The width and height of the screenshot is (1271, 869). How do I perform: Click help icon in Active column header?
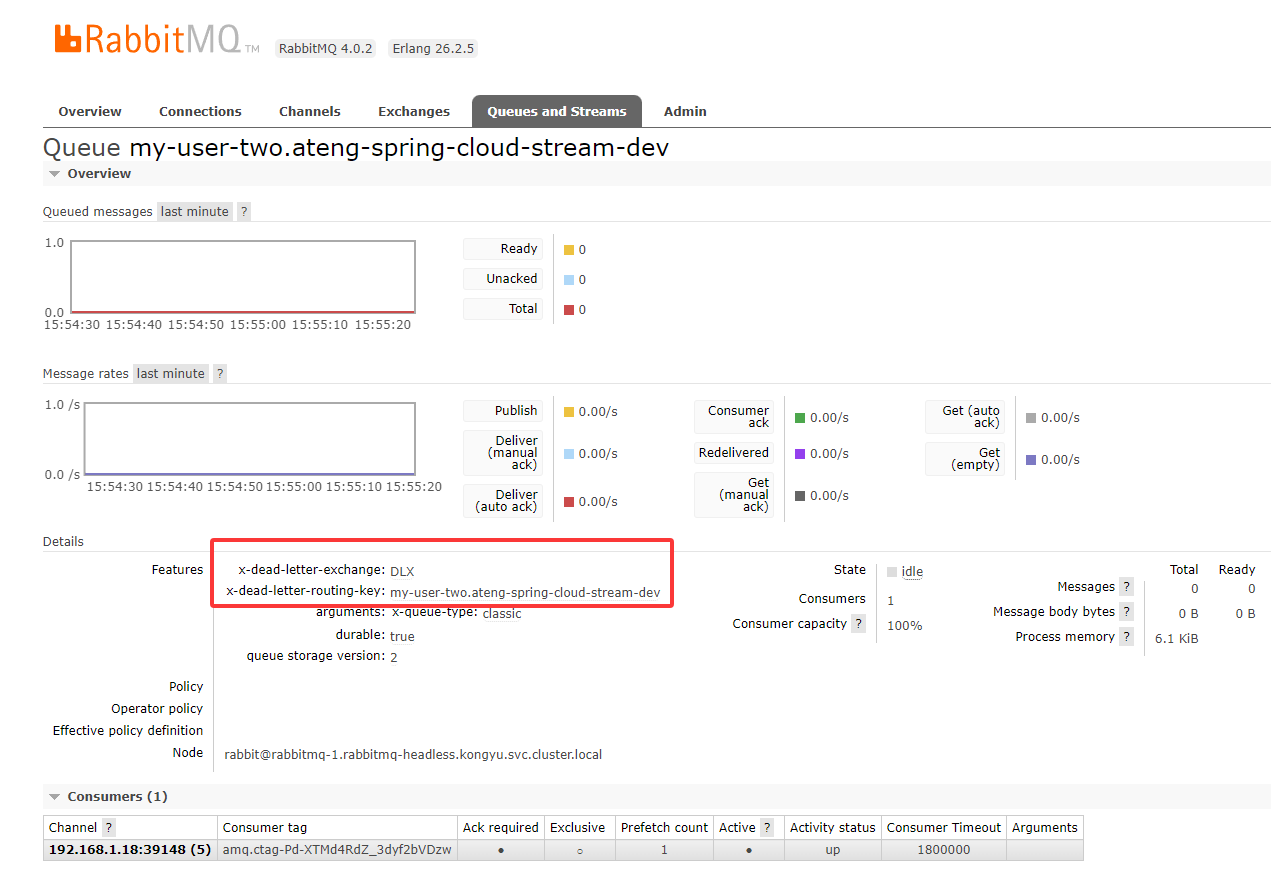pyautogui.click(x=767, y=828)
